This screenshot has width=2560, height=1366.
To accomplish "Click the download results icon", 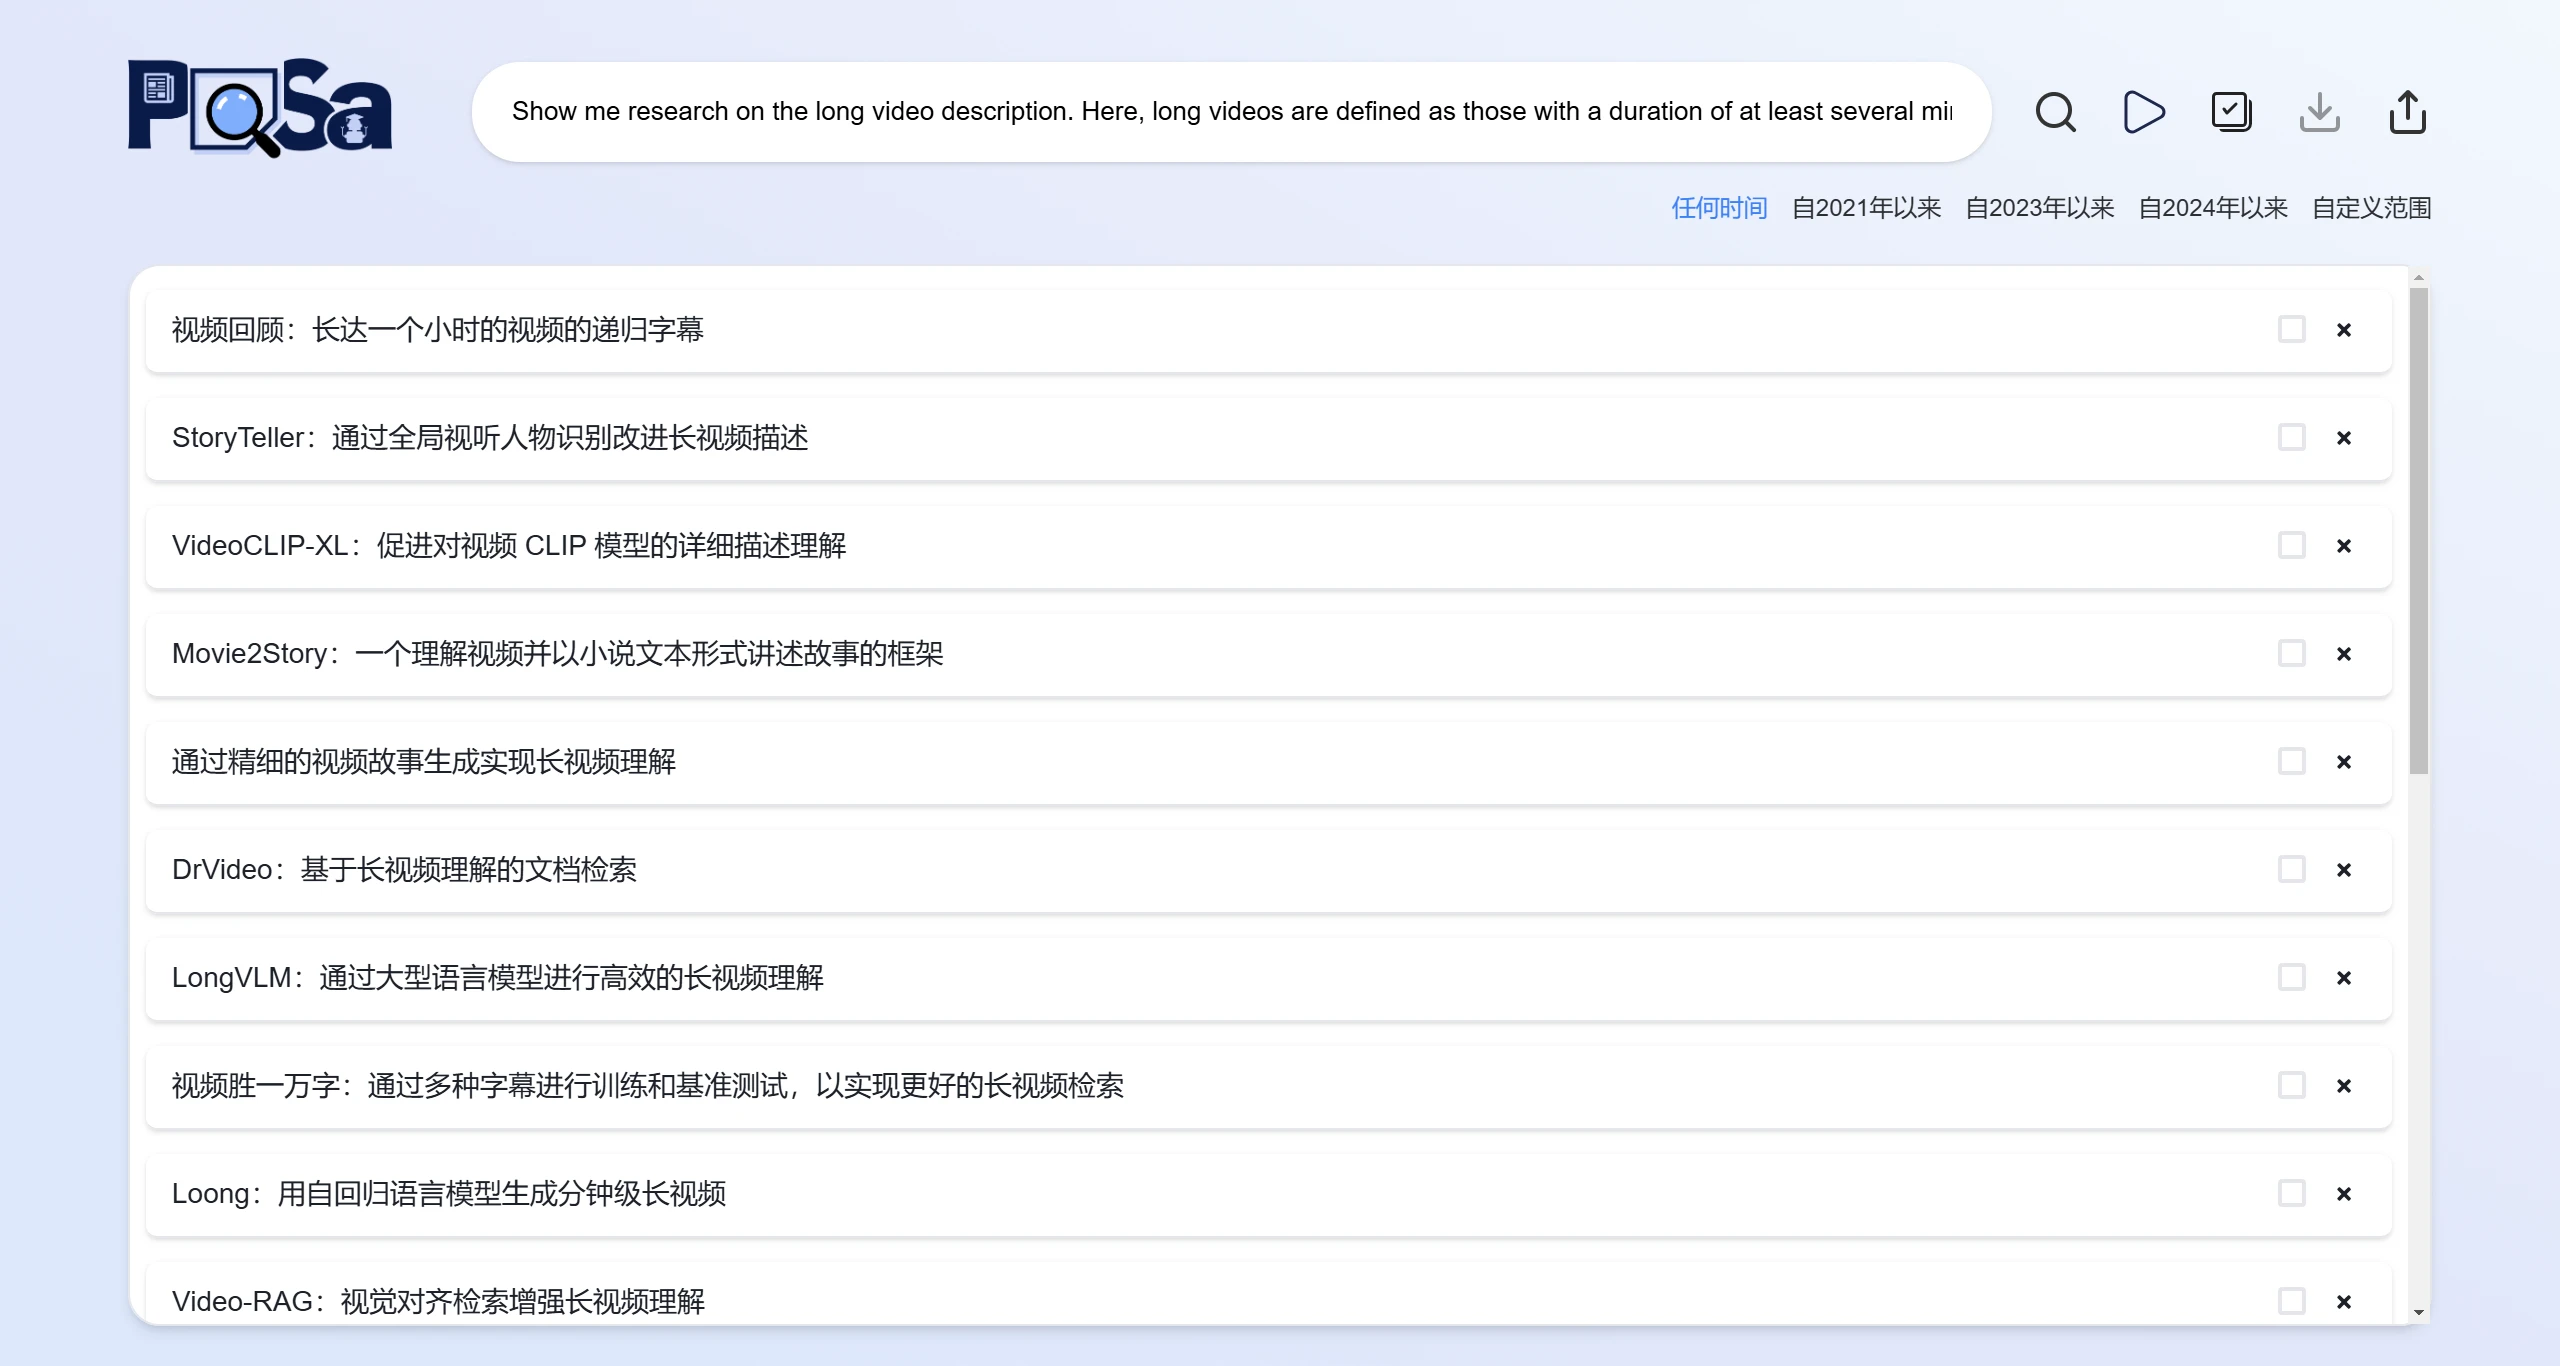I will [2319, 111].
